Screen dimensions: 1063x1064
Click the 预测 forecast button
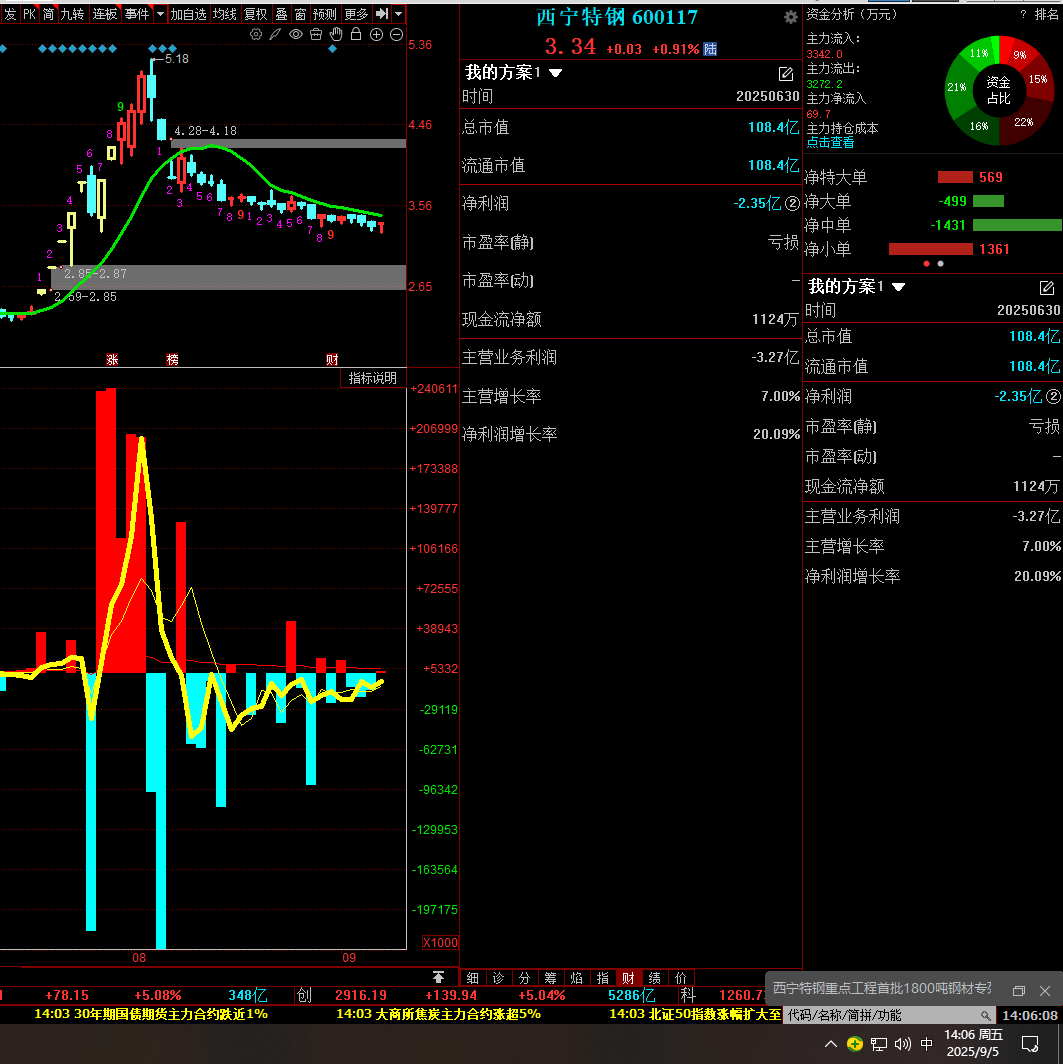(324, 14)
